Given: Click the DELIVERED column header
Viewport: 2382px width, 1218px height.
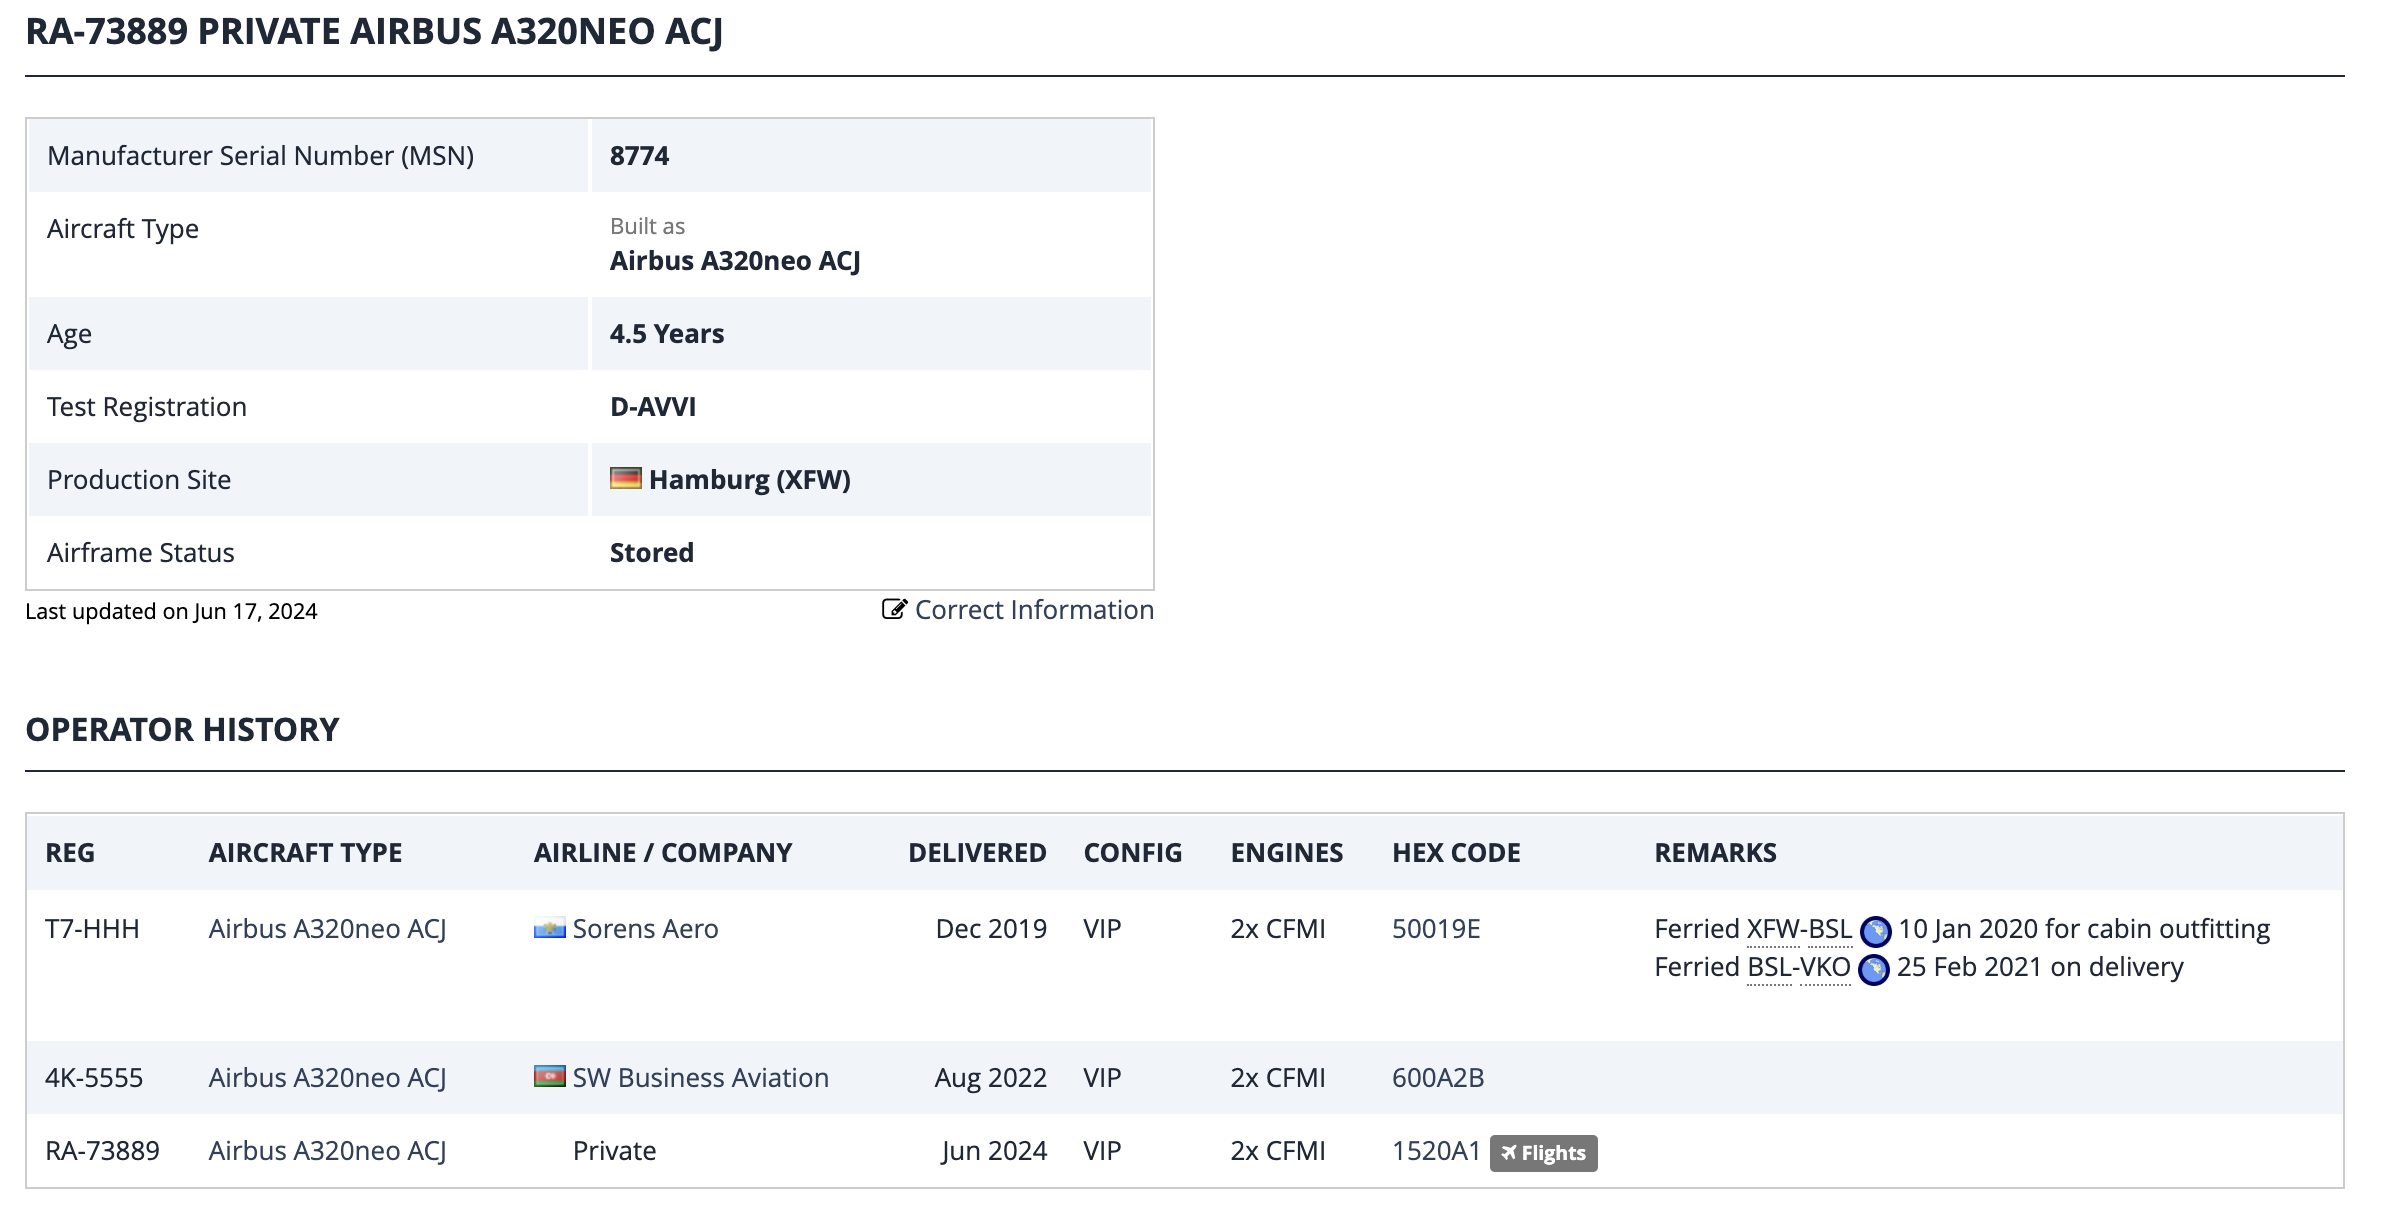Looking at the screenshot, I should click(x=976, y=853).
